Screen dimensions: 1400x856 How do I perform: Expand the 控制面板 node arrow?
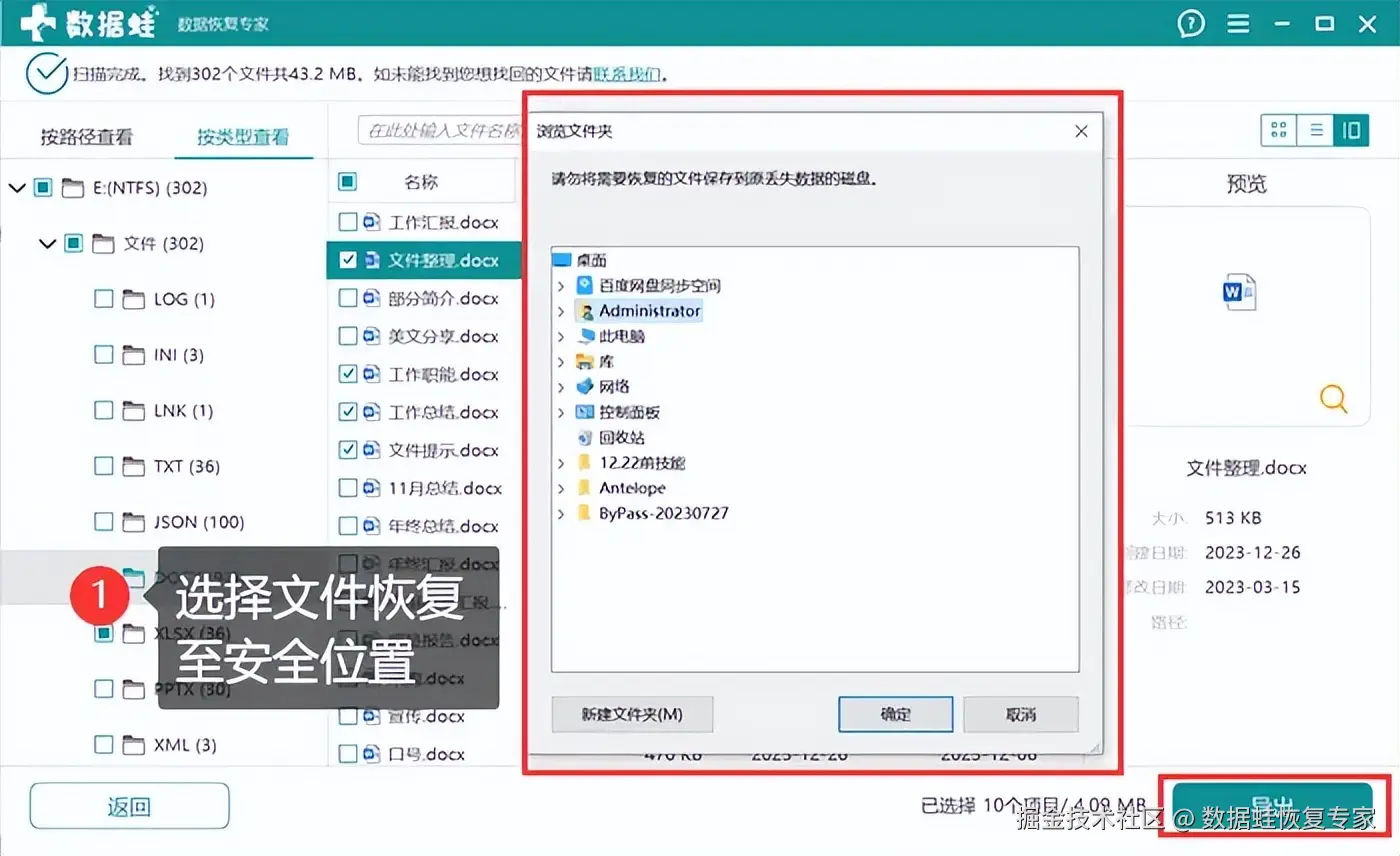point(561,412)
